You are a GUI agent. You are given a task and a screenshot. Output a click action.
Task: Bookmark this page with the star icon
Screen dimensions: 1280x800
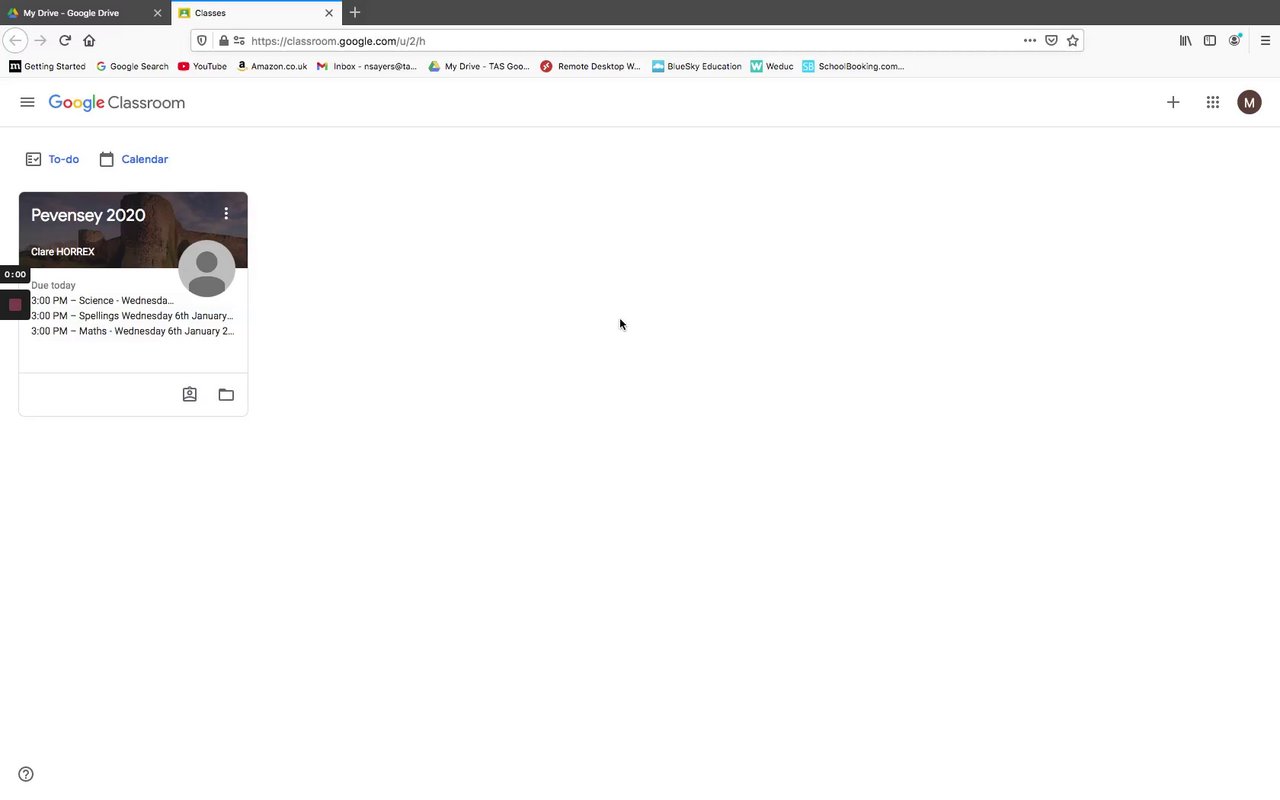[x=1073, y=41]
